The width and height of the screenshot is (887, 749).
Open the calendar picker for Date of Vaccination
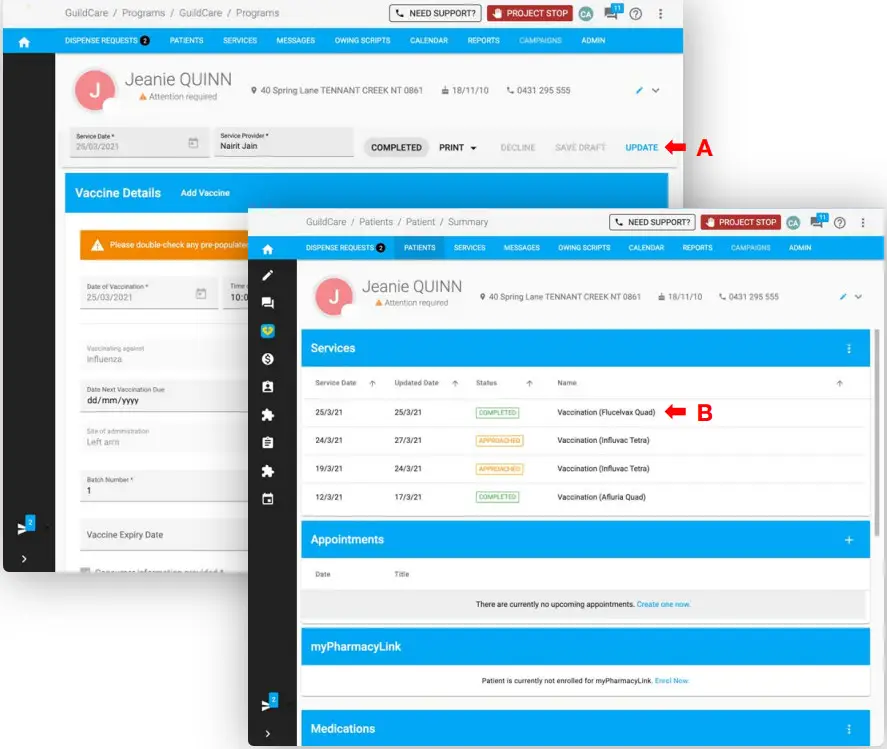coord(201,294)
